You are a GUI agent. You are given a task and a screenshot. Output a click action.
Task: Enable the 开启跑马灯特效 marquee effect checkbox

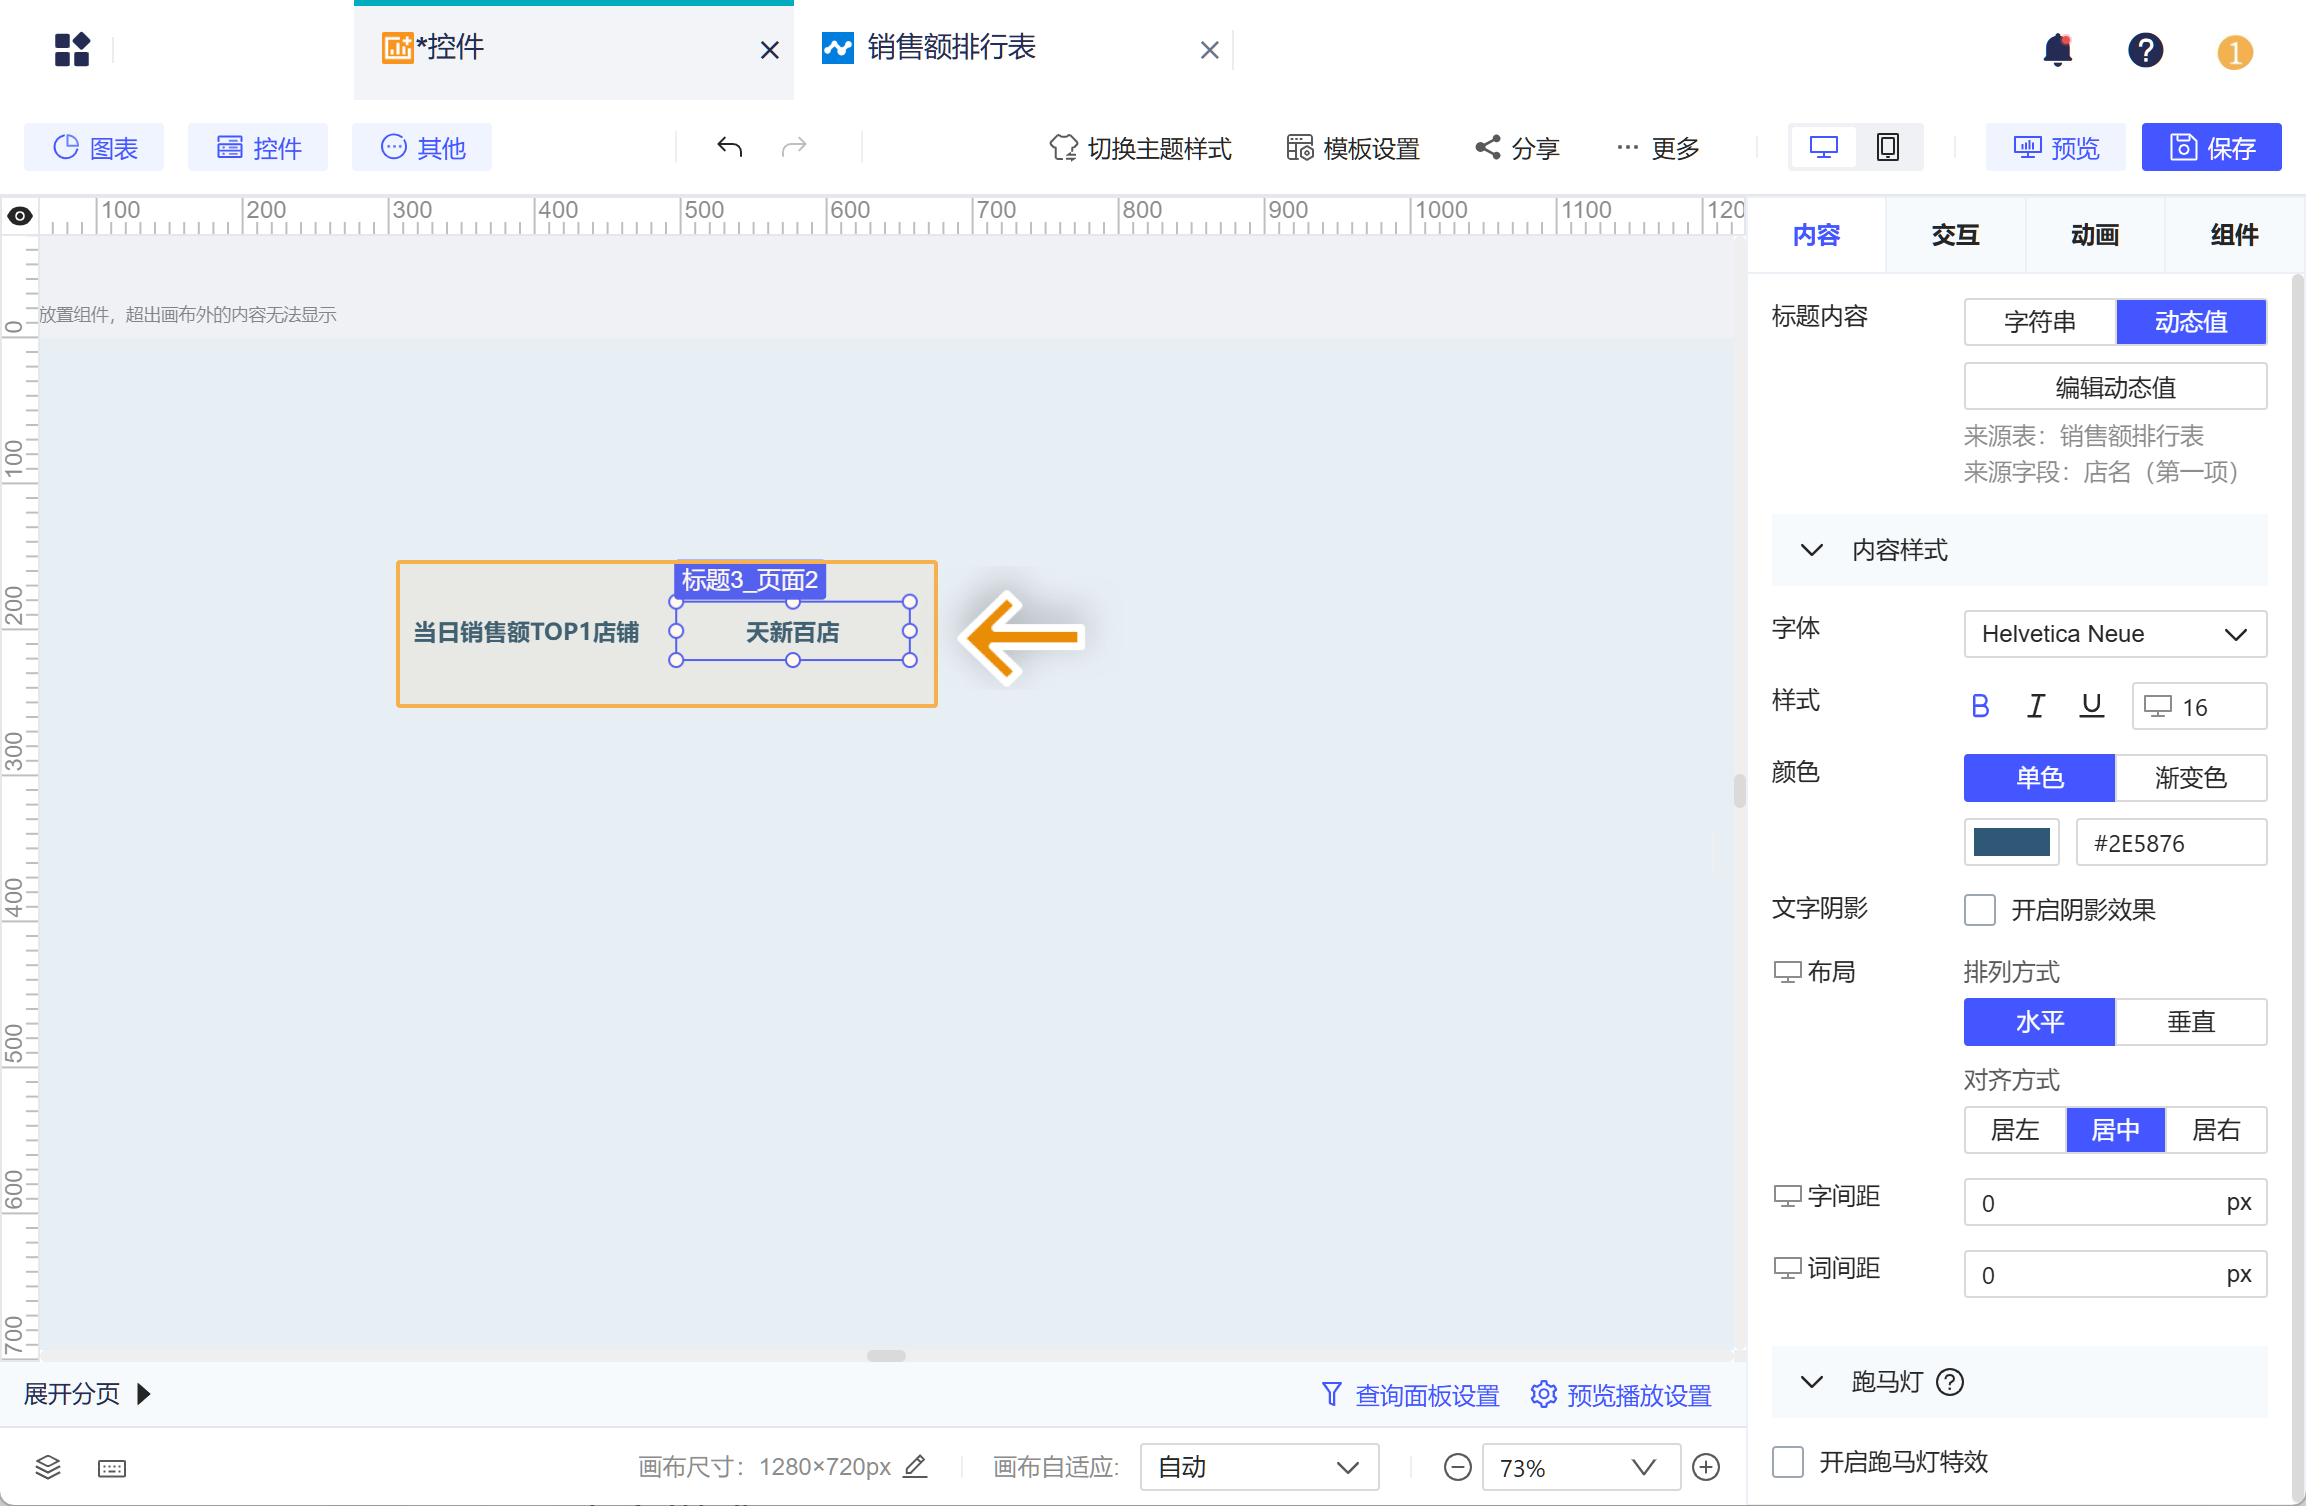pos(1787,1461)
